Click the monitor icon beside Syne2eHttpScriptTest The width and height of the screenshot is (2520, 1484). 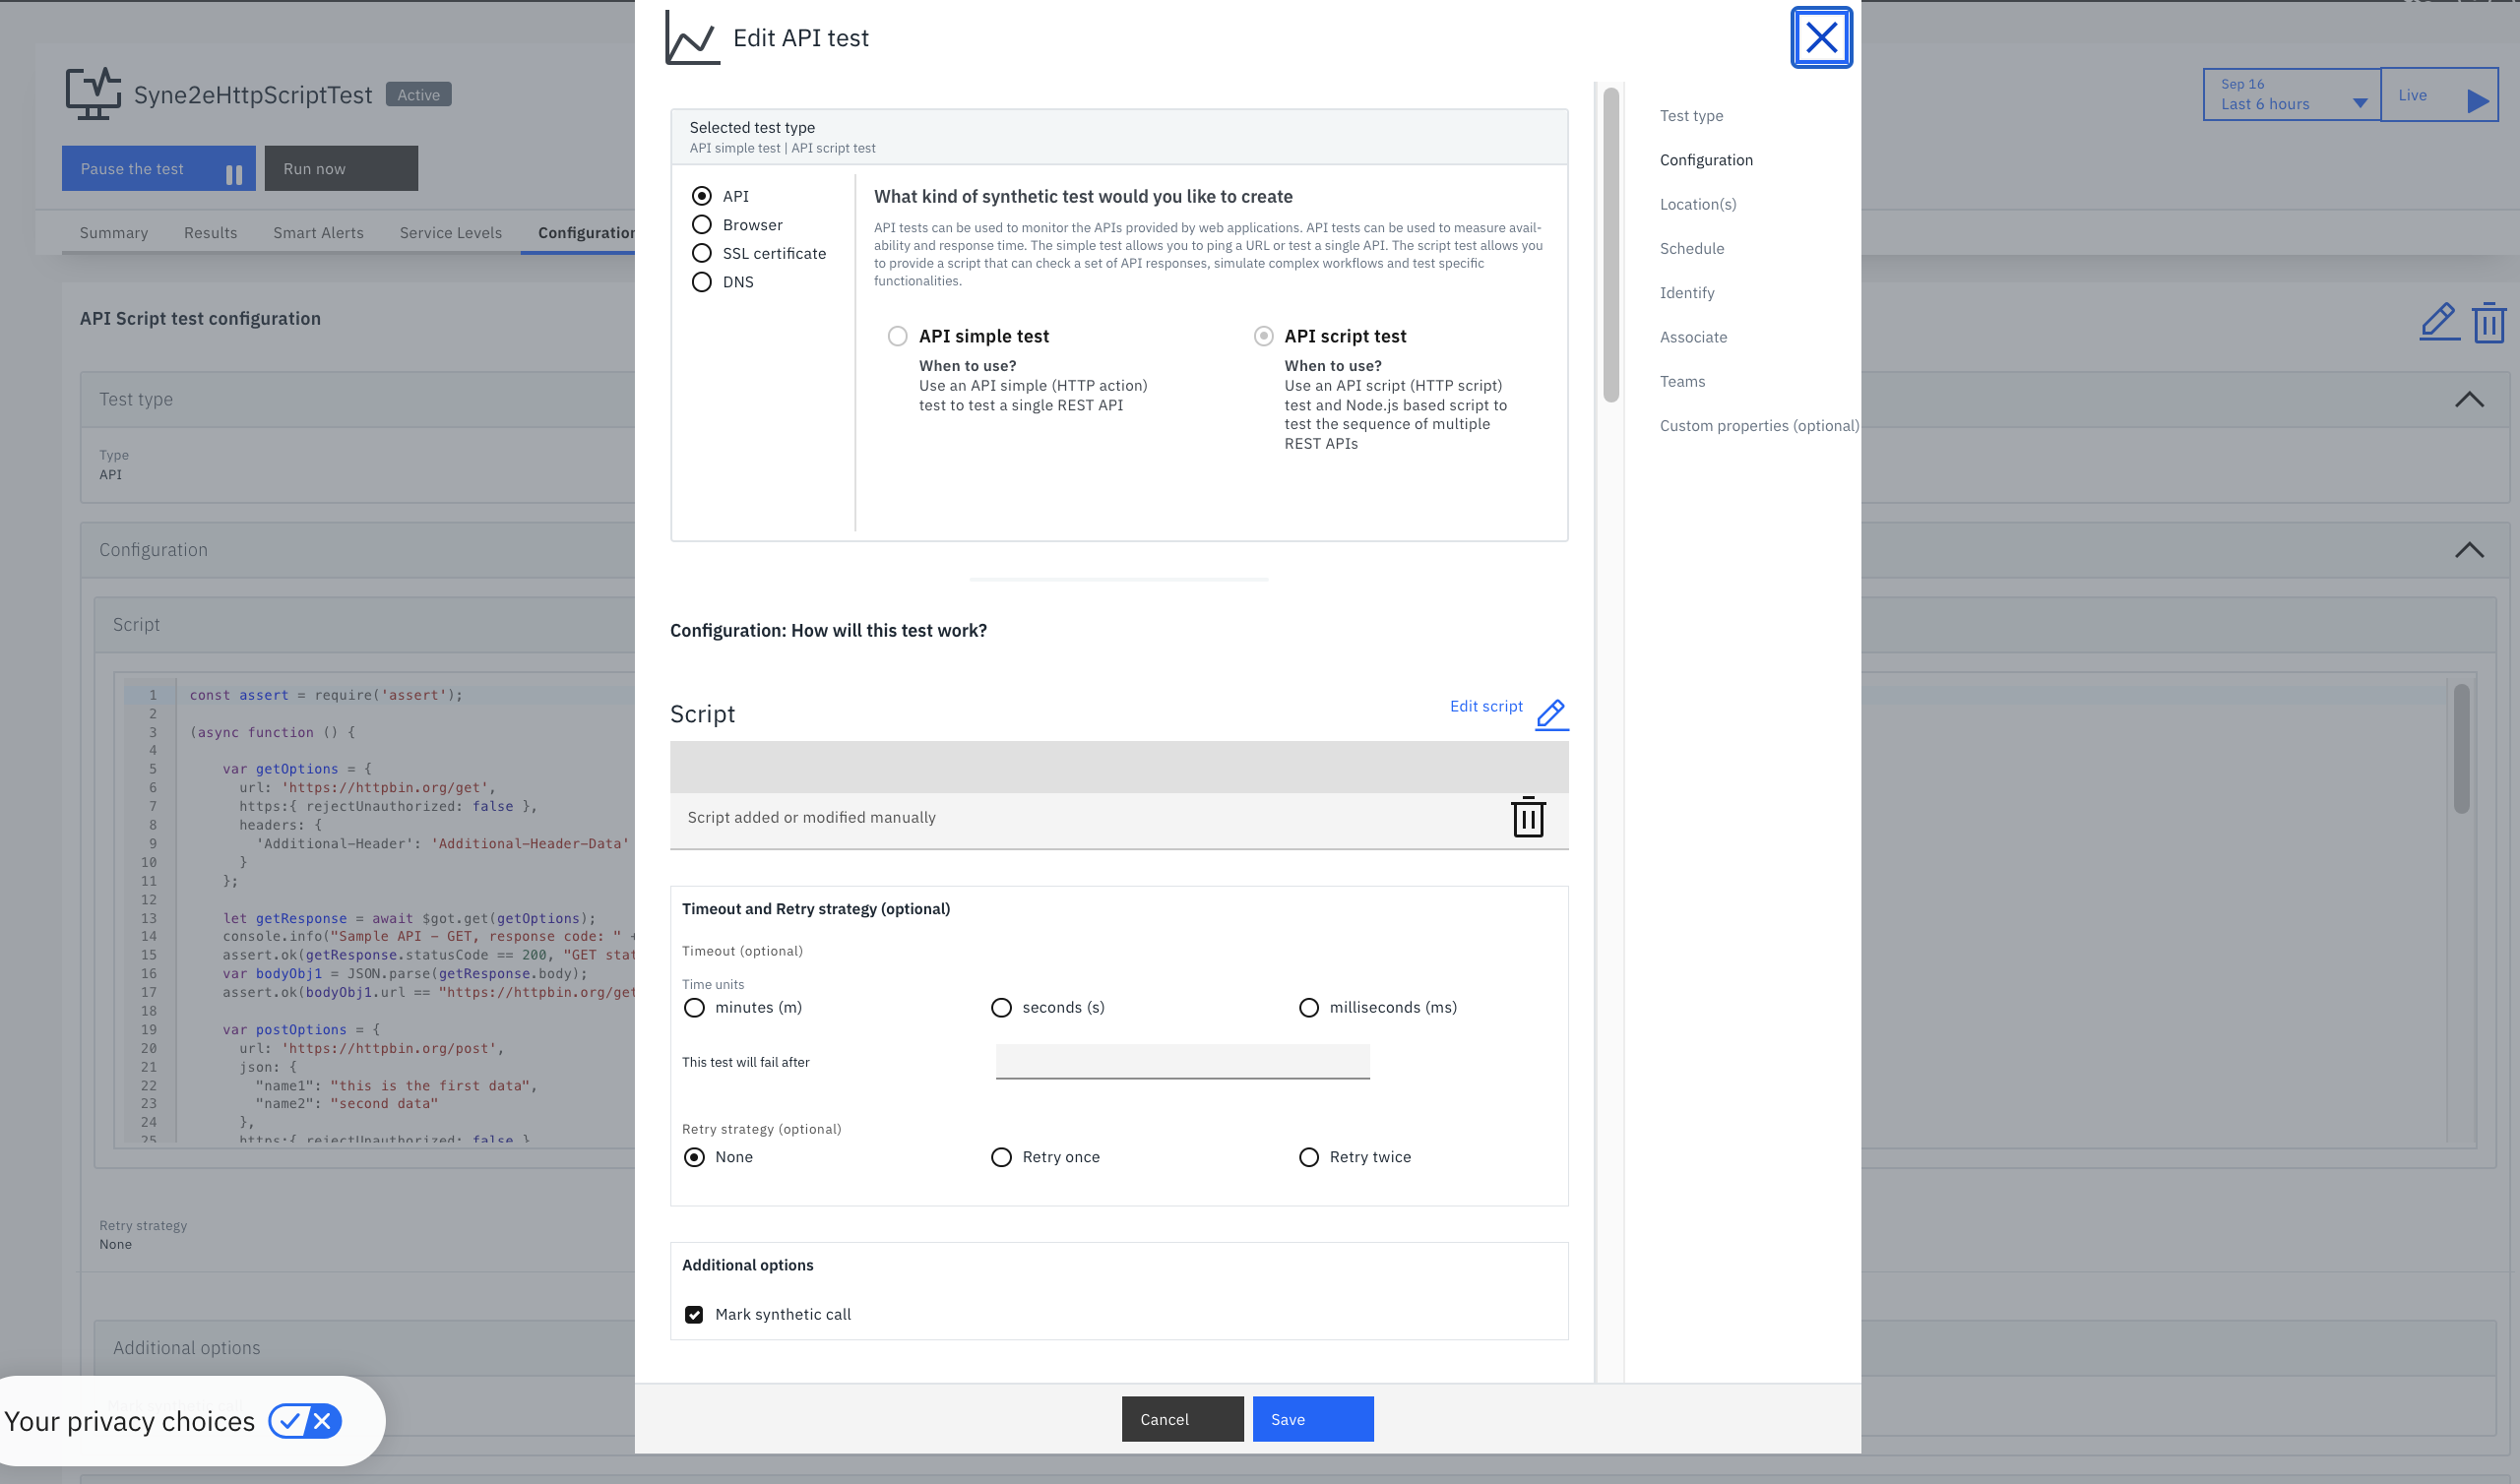pyautogui.click(x=93, y=94)
